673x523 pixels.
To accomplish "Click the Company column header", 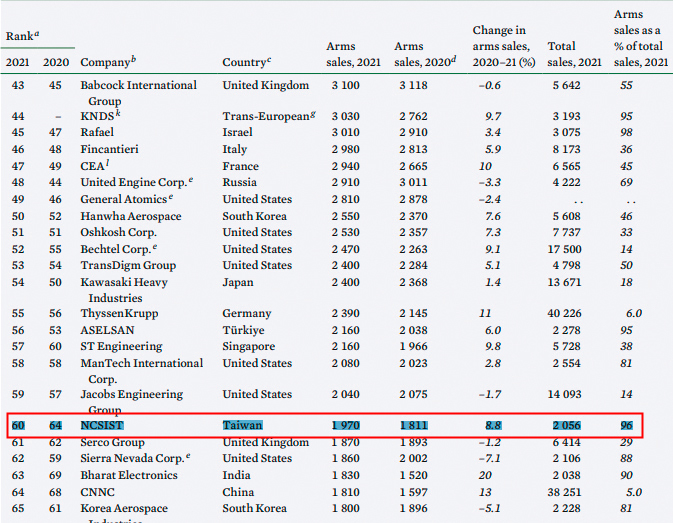I will tap(108, 62).
